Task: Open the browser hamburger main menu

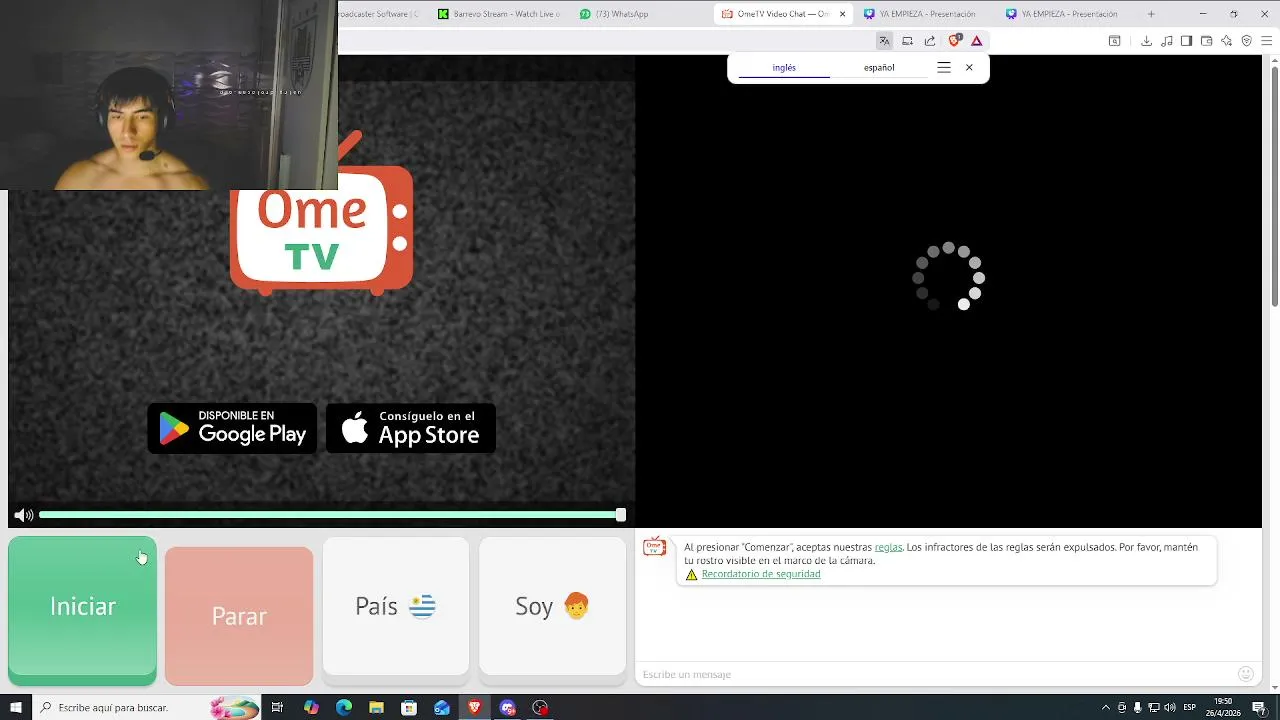Action: click(x=1266, y=41)
